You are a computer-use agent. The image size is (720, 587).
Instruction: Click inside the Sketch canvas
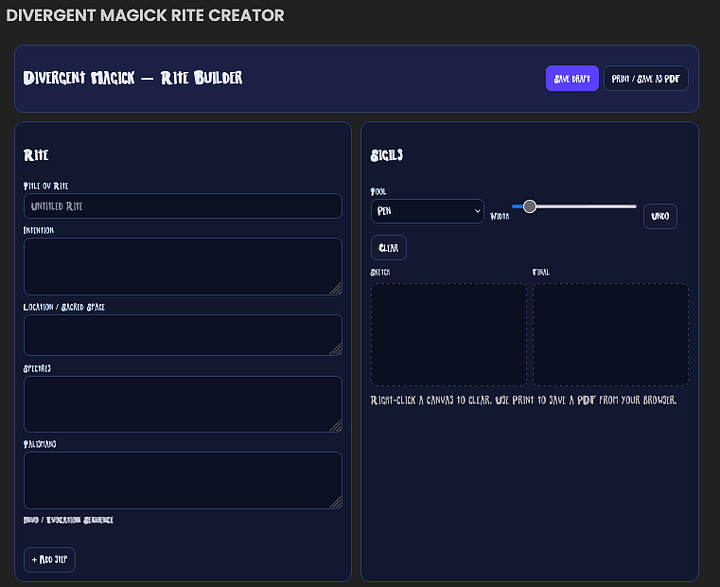pyautogui.click(x=449, y=334)
